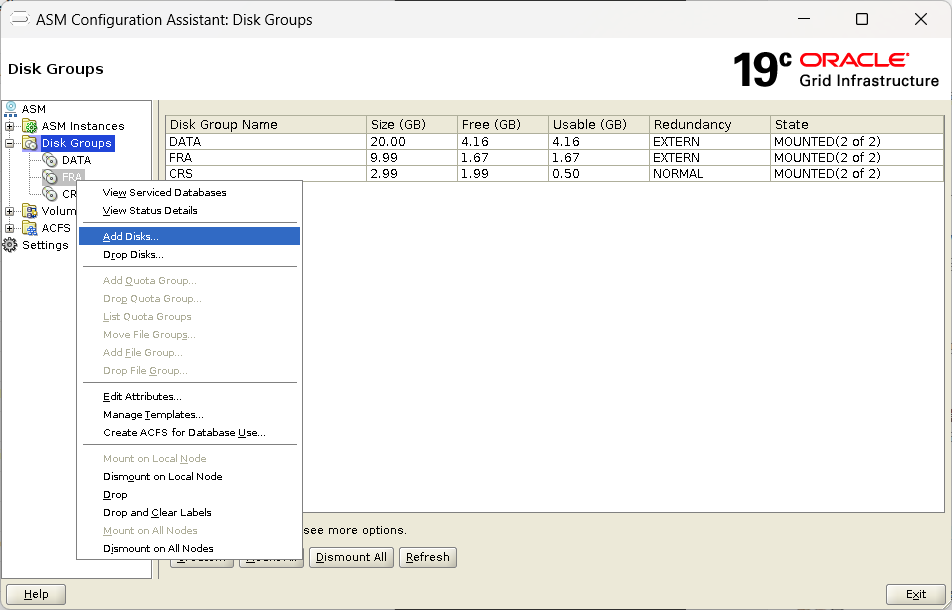
Task: Choose the Drop menu entry
Action: (x=189, y=495)
